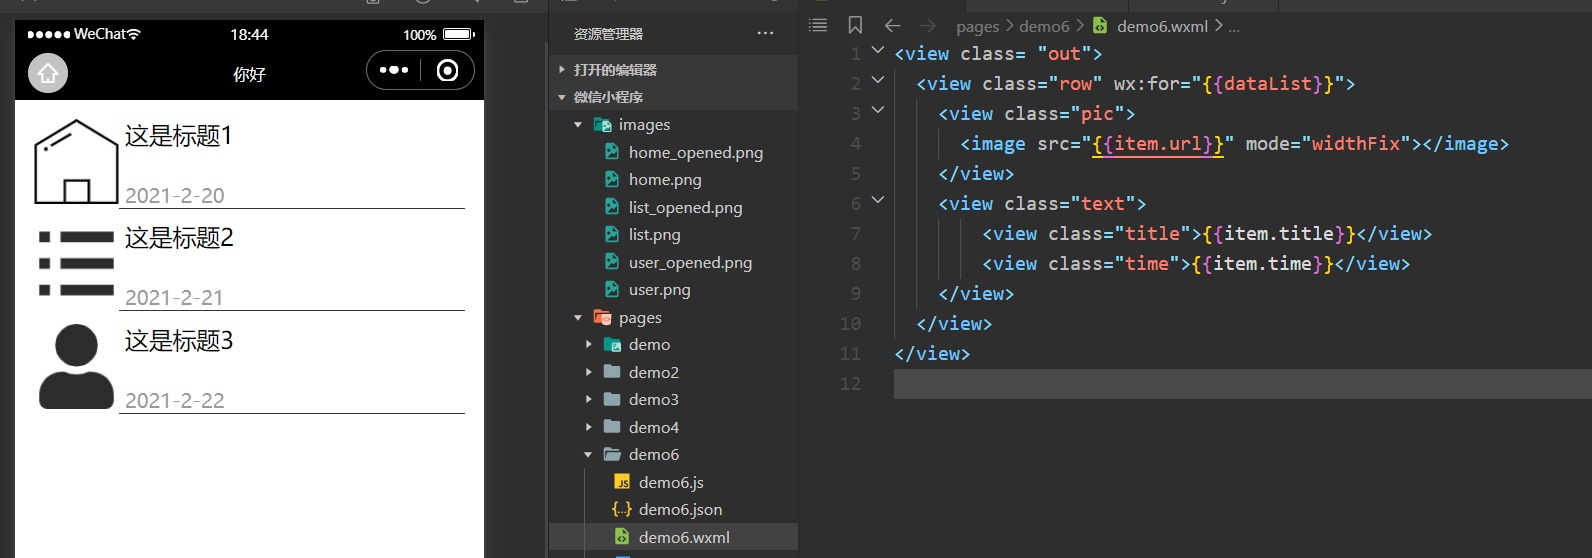1592x558 pixels.
Task: Click the wxml file icon in the breadcrumb
Action: [1100, 26]
